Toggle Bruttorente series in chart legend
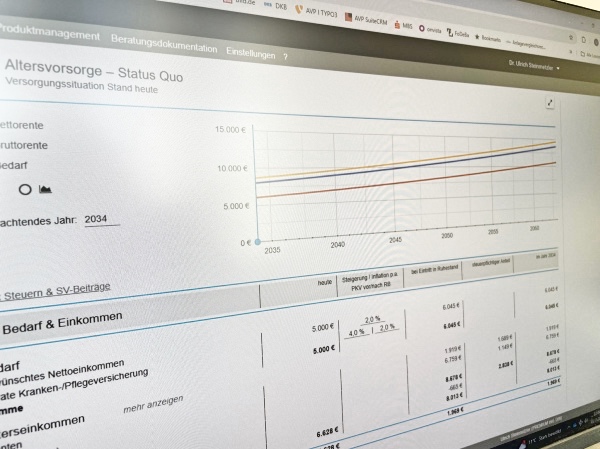The width and height of the screenshot is (600, 449). (24, 144)
